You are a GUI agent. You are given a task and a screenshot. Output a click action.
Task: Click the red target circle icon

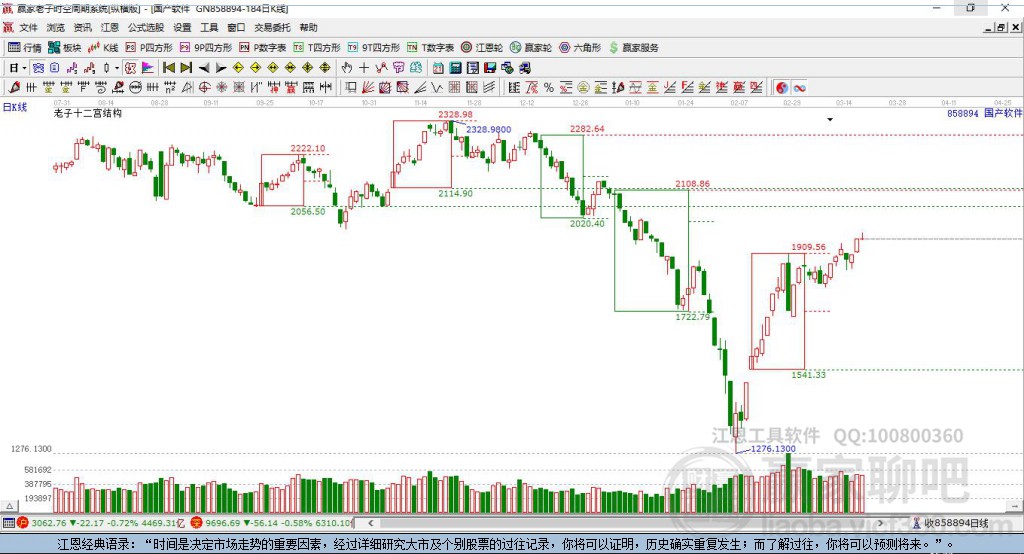click(204, 88)
